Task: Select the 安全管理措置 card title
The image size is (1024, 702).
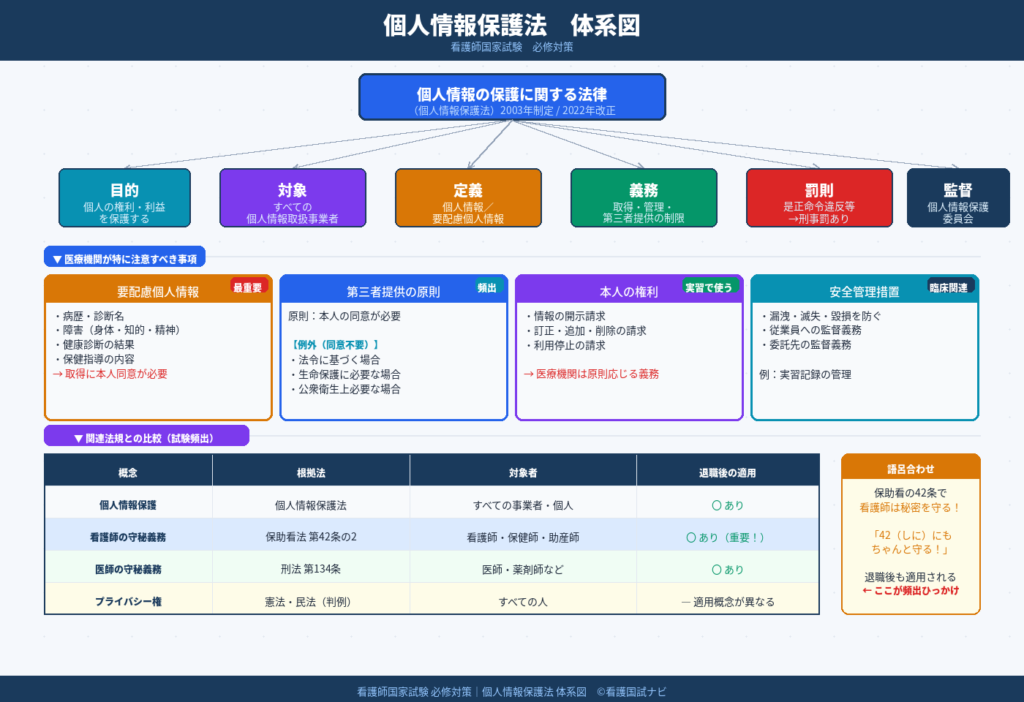Action: (x=863, y=292)
